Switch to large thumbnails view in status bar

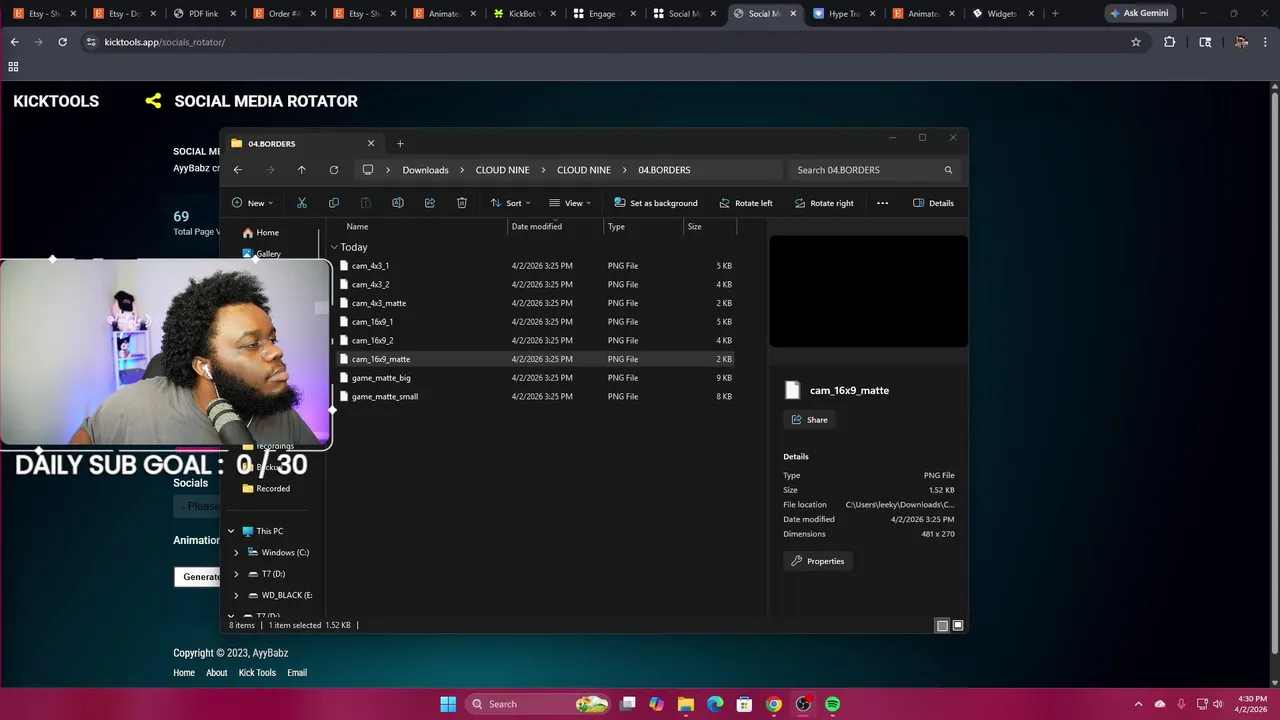pos(958,625)
